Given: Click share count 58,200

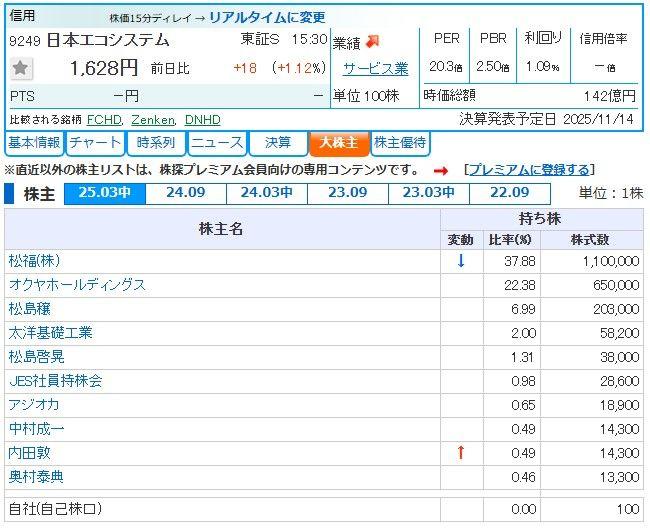Looking at the screenshot, I should coord(619,333).
